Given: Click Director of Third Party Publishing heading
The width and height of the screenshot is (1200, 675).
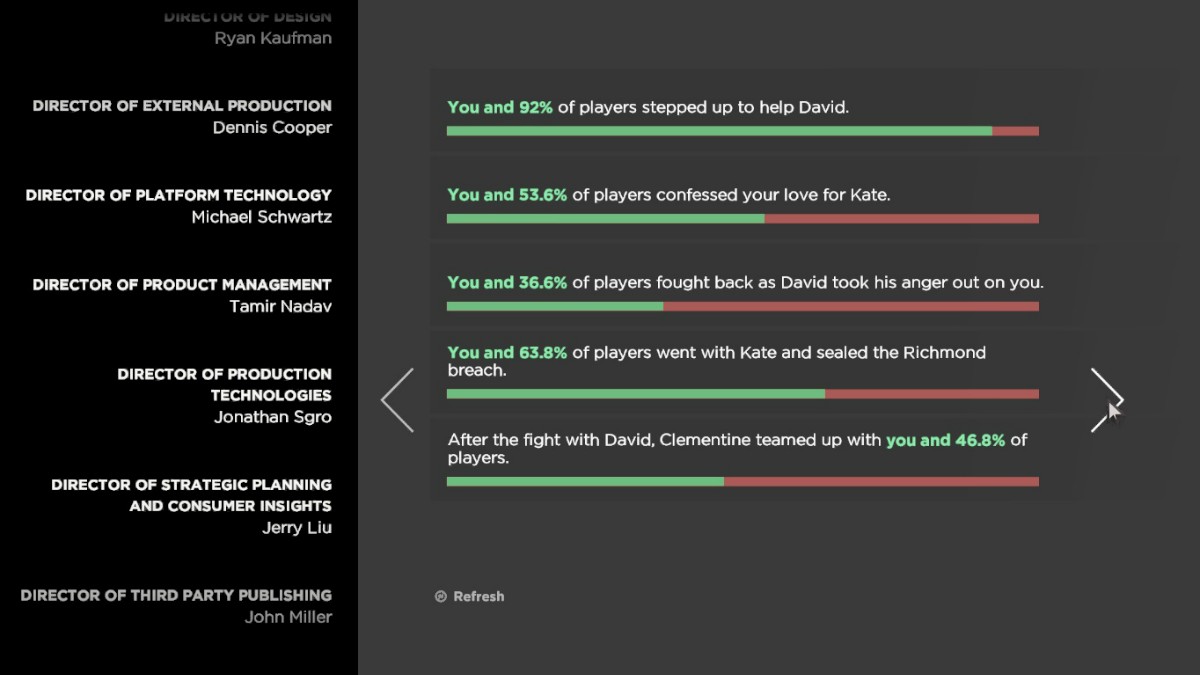Looking at the screenshot, I should [x=176, y=595].
